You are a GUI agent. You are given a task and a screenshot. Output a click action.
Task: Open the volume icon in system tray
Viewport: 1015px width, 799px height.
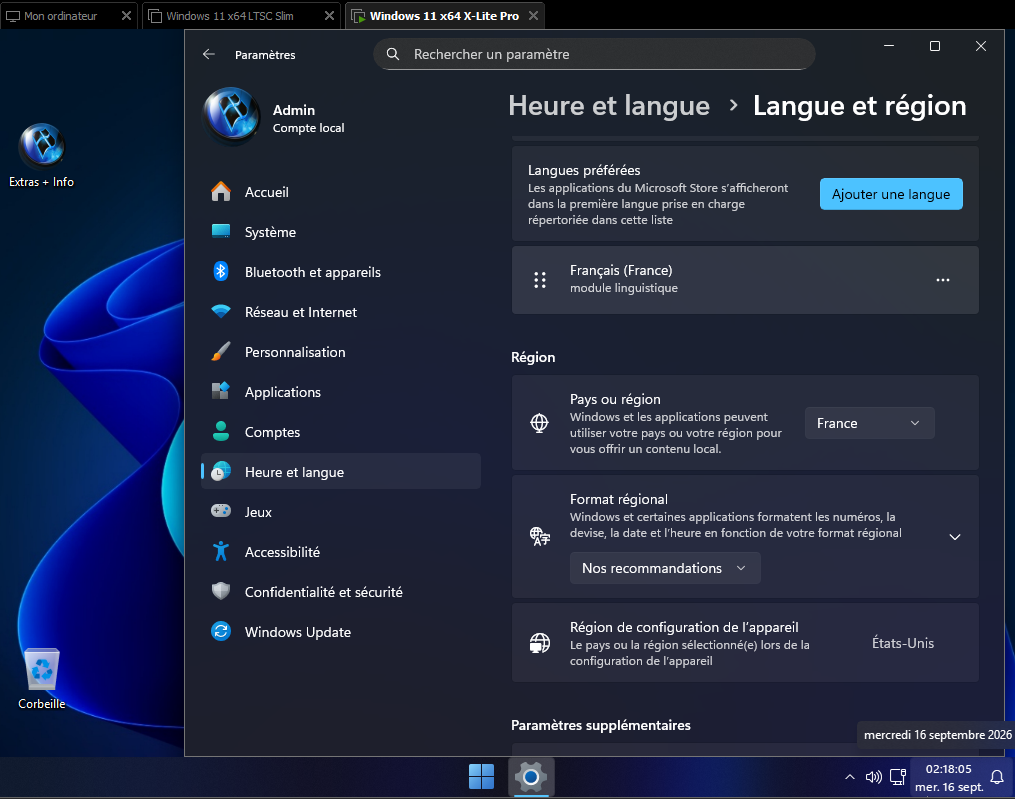click(x=873, y=777)
